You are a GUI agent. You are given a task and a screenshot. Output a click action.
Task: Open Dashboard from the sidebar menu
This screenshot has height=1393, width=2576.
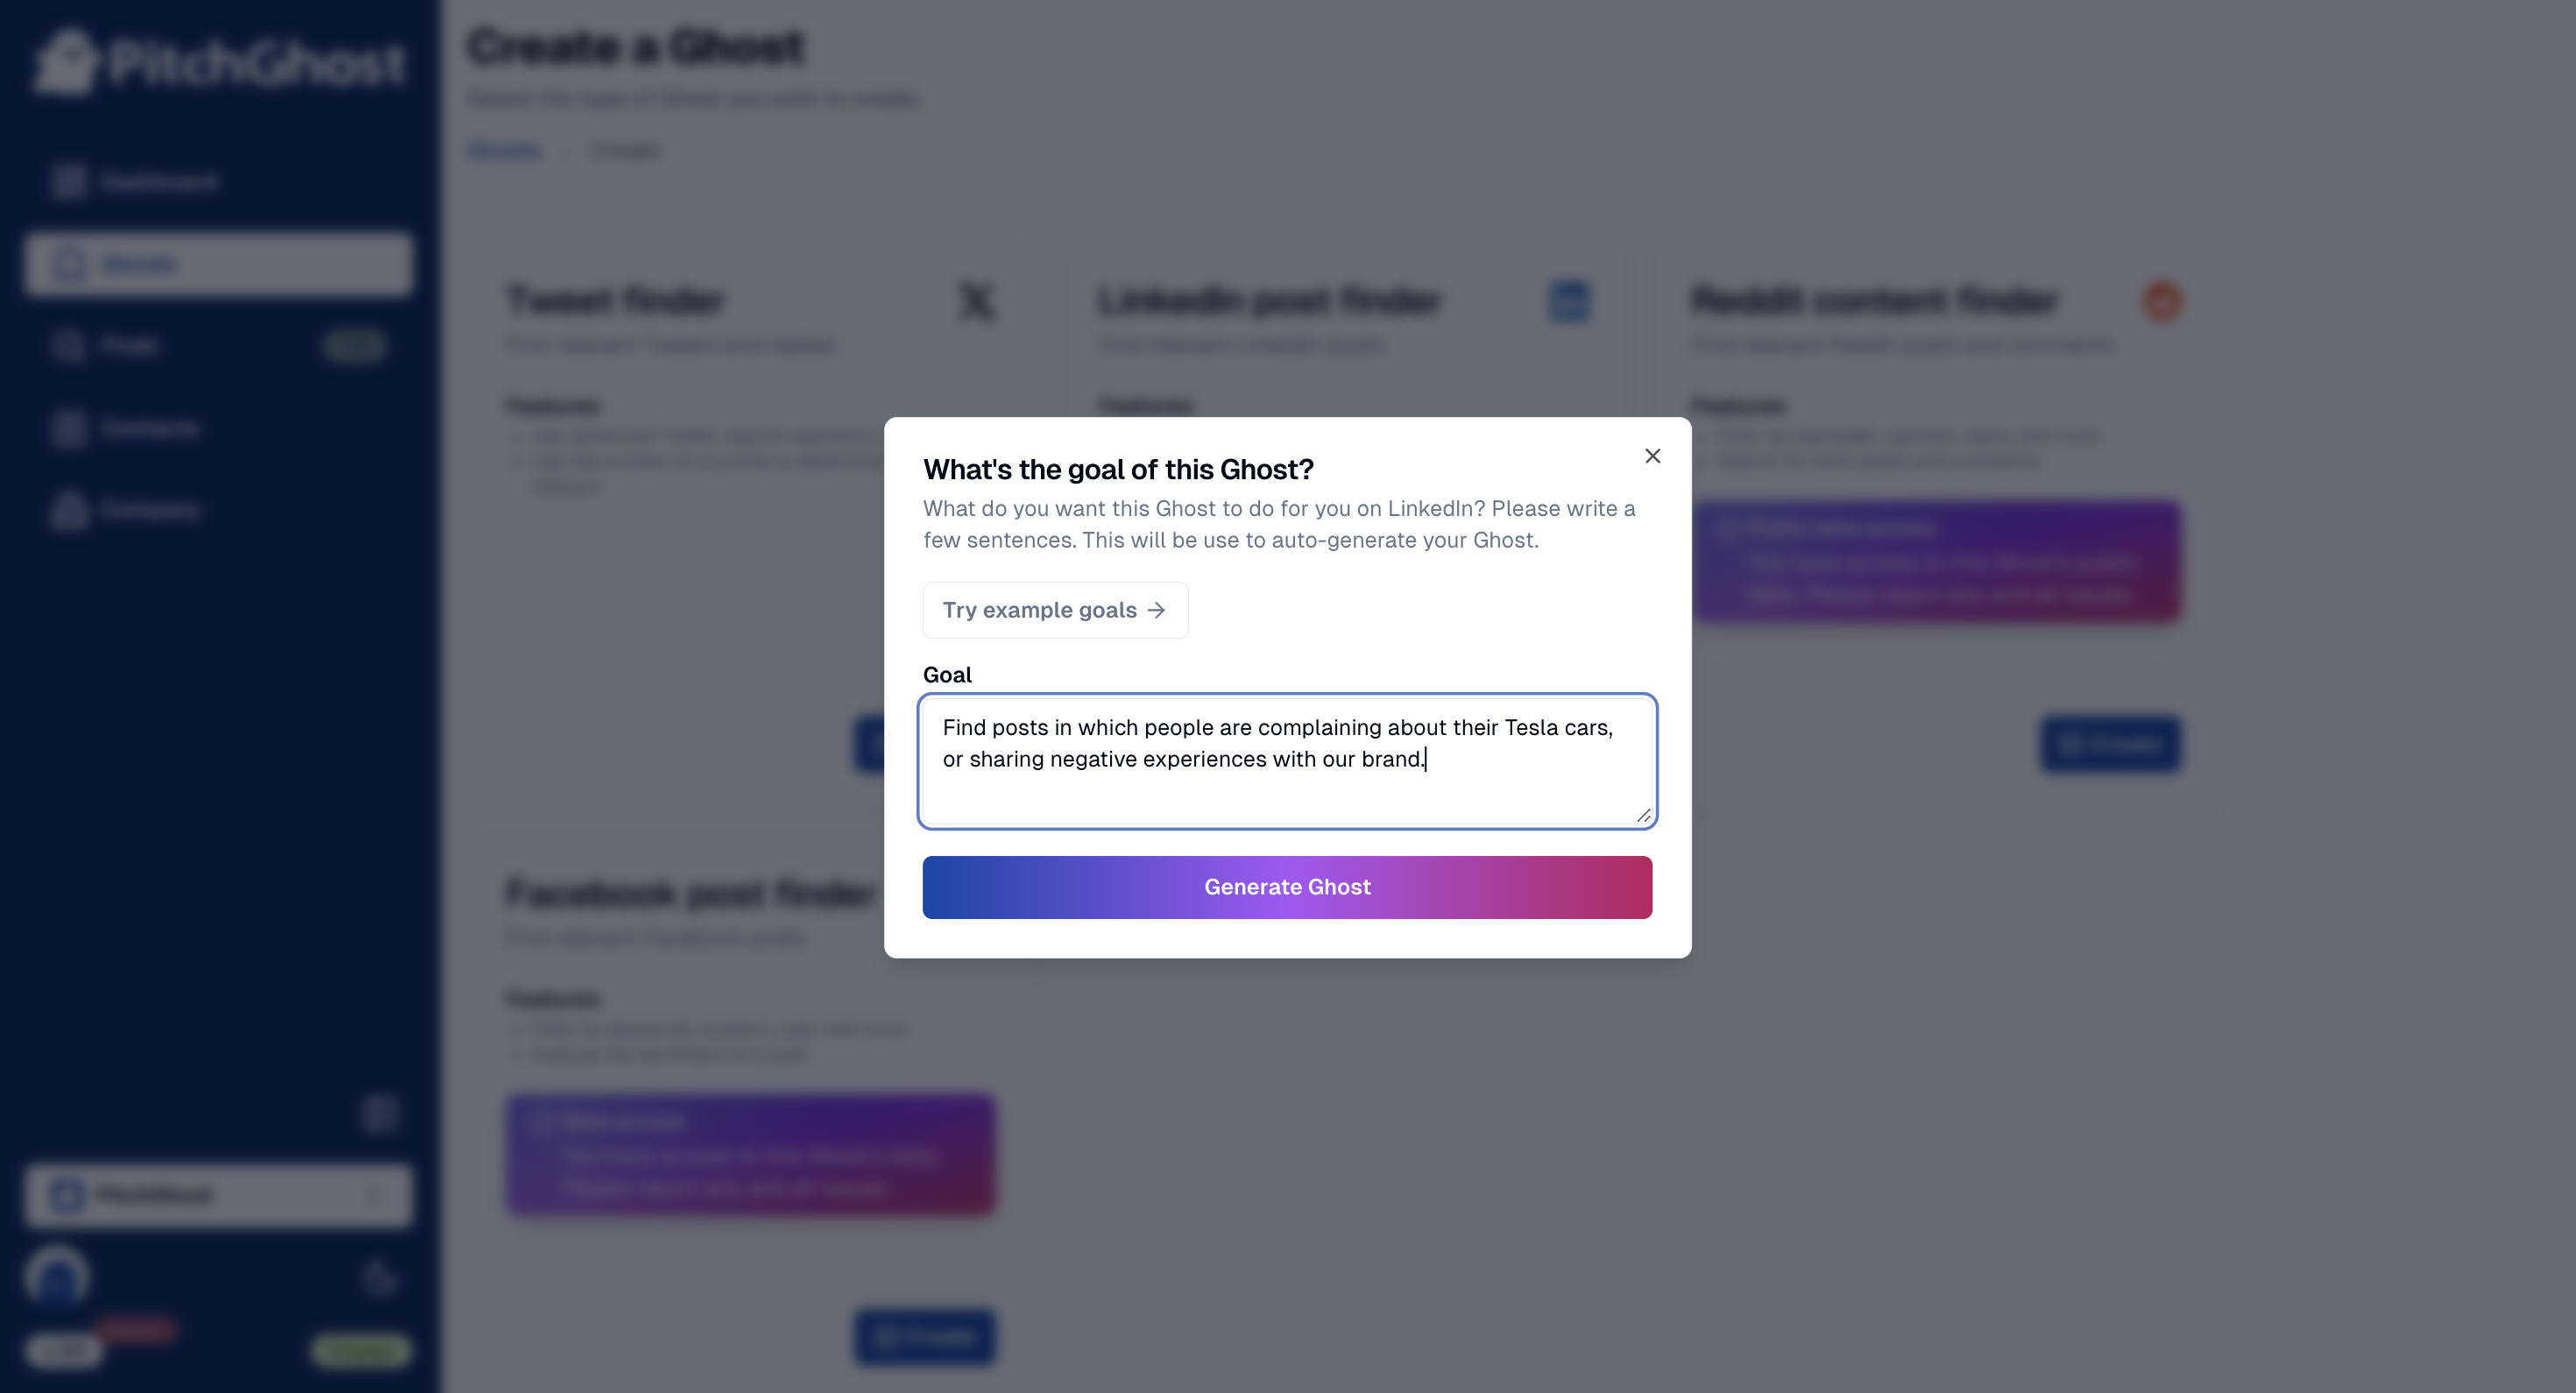[158, 182]
